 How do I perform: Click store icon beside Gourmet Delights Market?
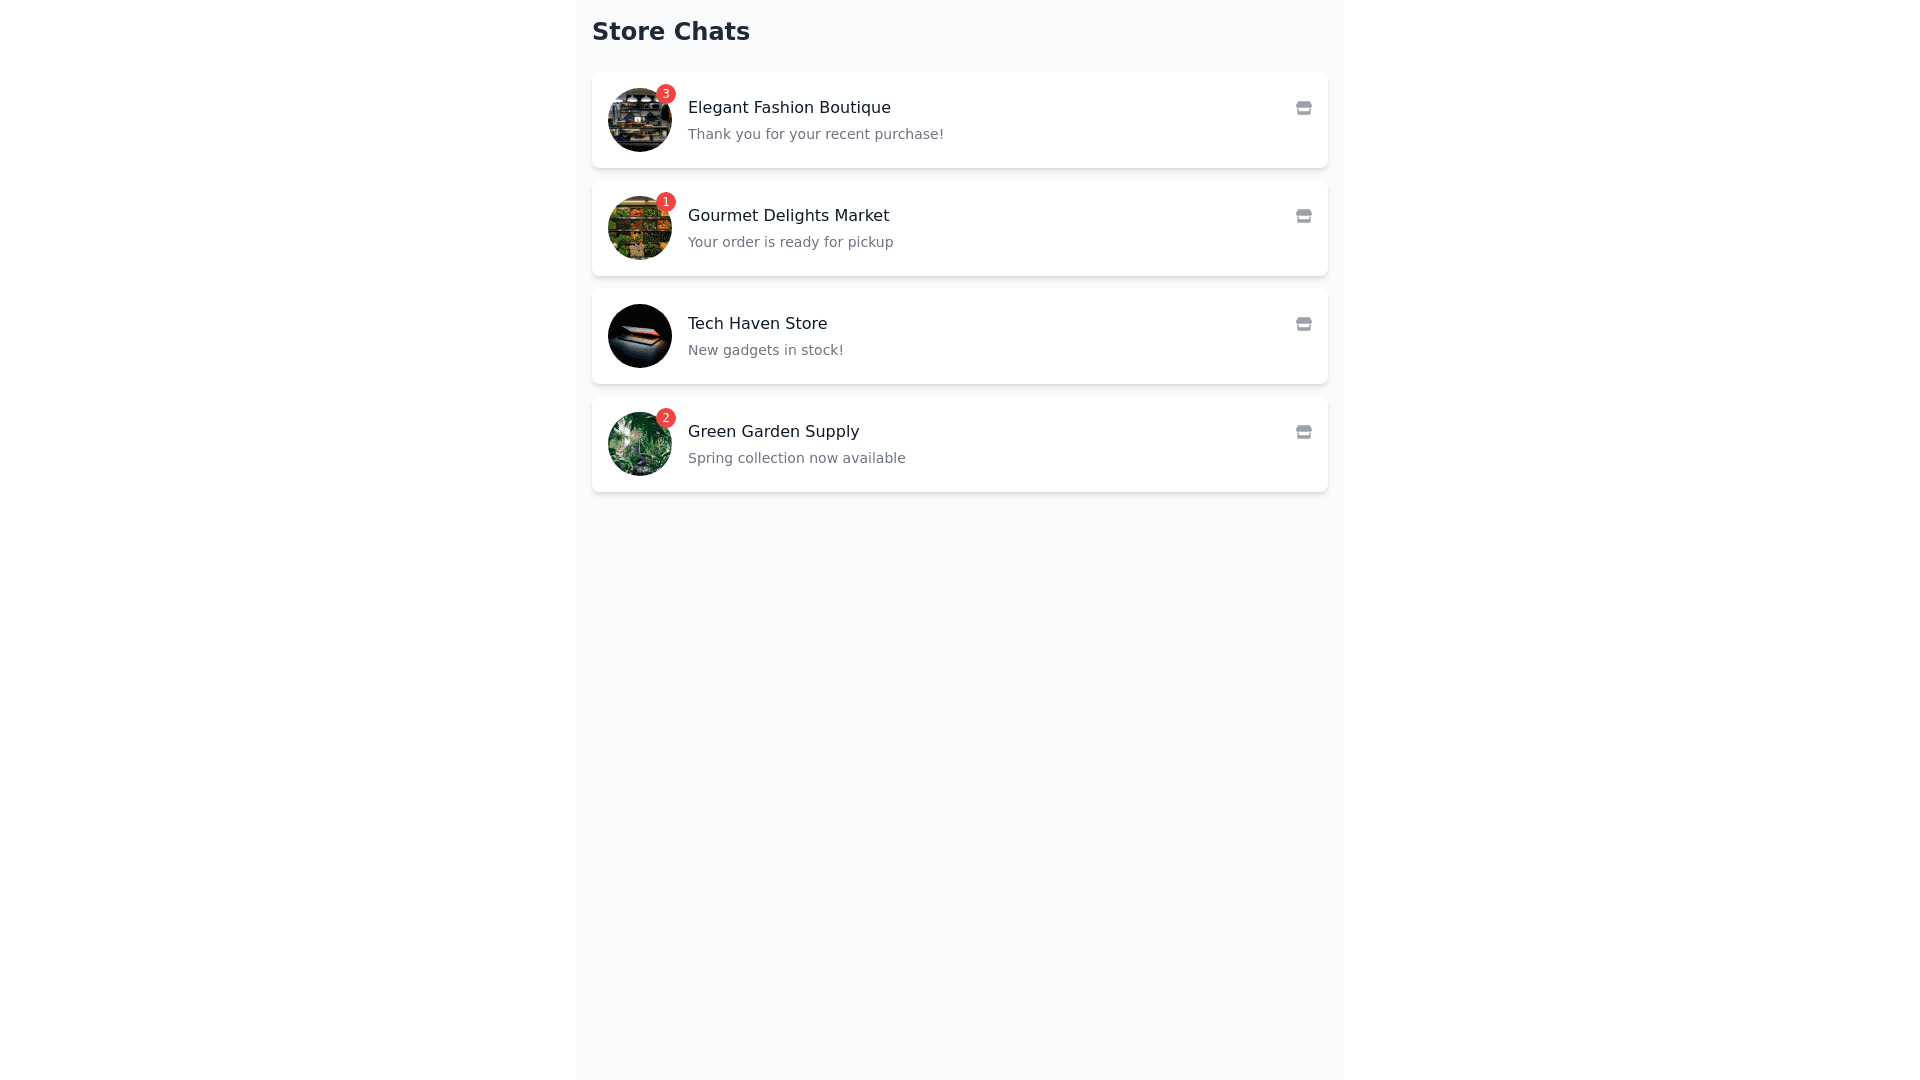tap(1303, 216)
